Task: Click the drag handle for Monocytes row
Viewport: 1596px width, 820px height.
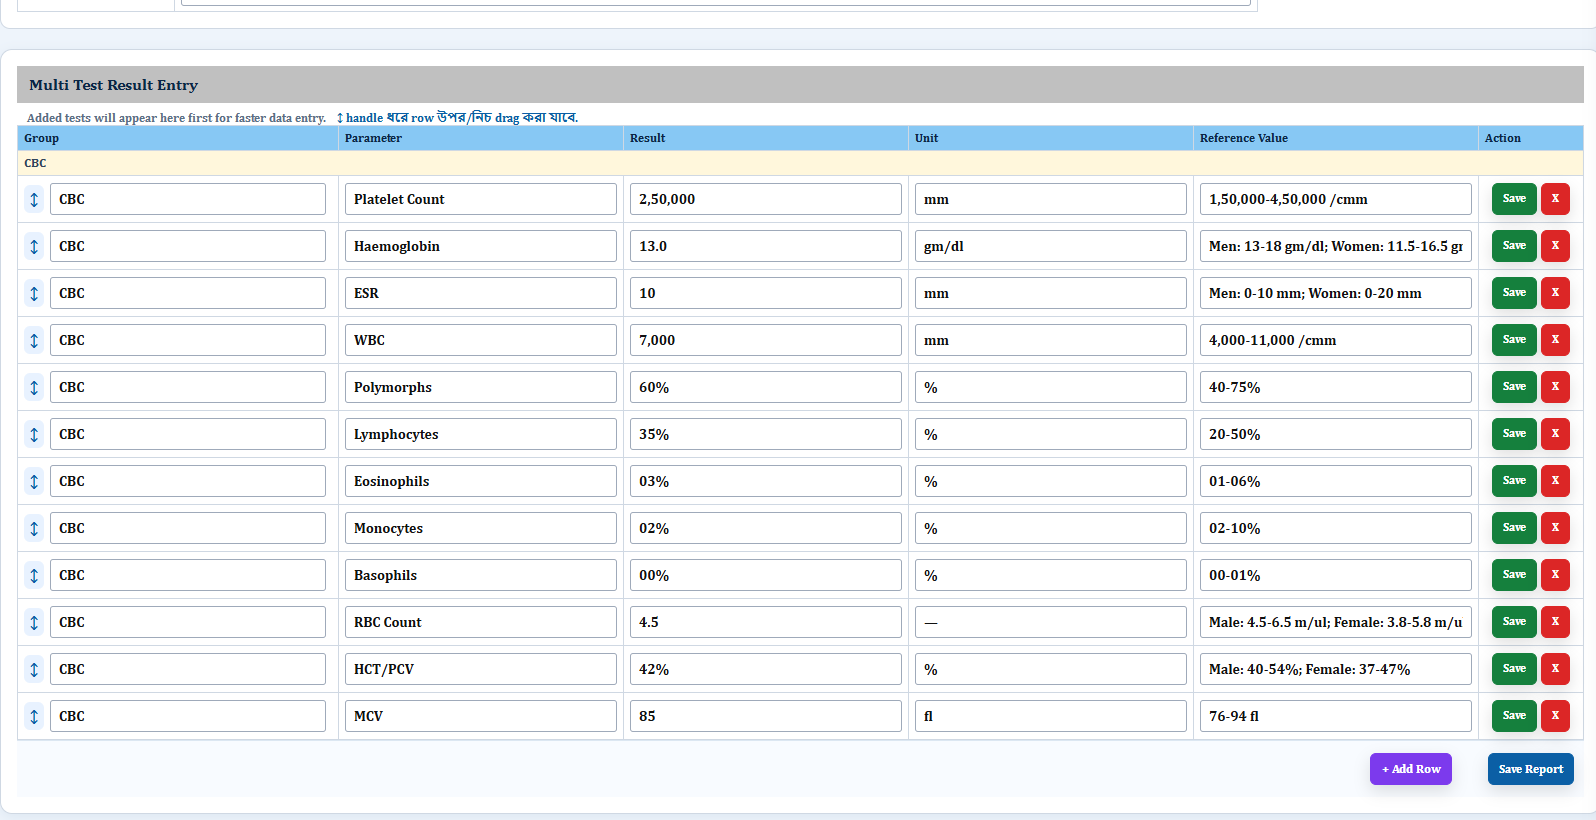Action: (34, 528)
